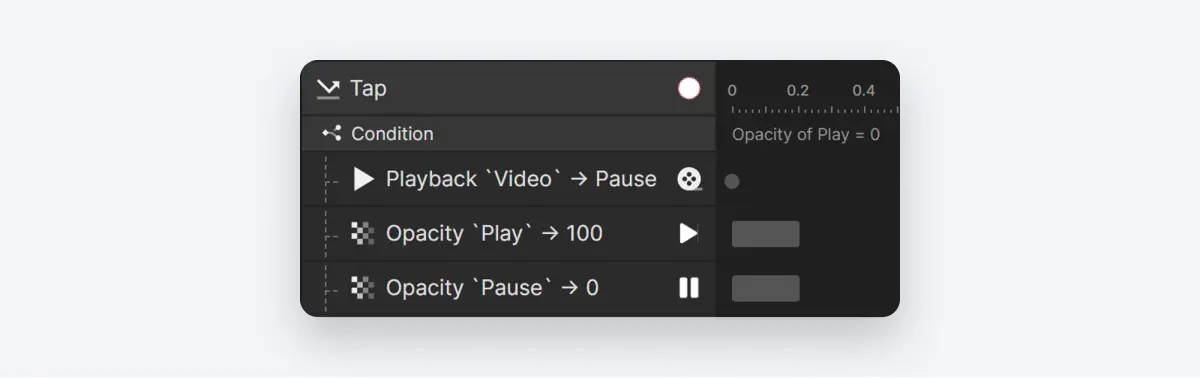
Task: Click the Tap trigger icon
Action: coord(328,89)
